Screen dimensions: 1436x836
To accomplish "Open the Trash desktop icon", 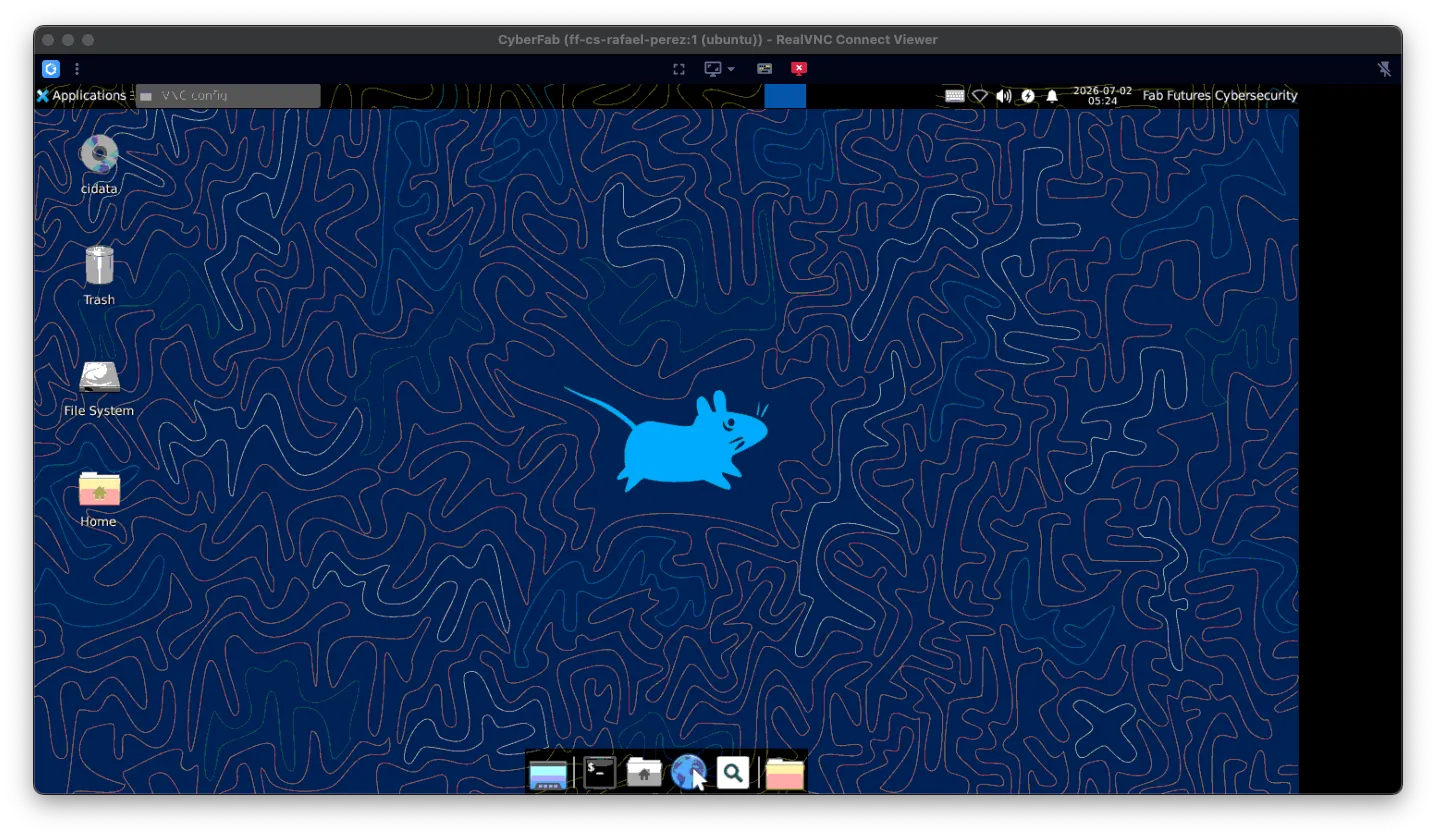I will [99, 266].
